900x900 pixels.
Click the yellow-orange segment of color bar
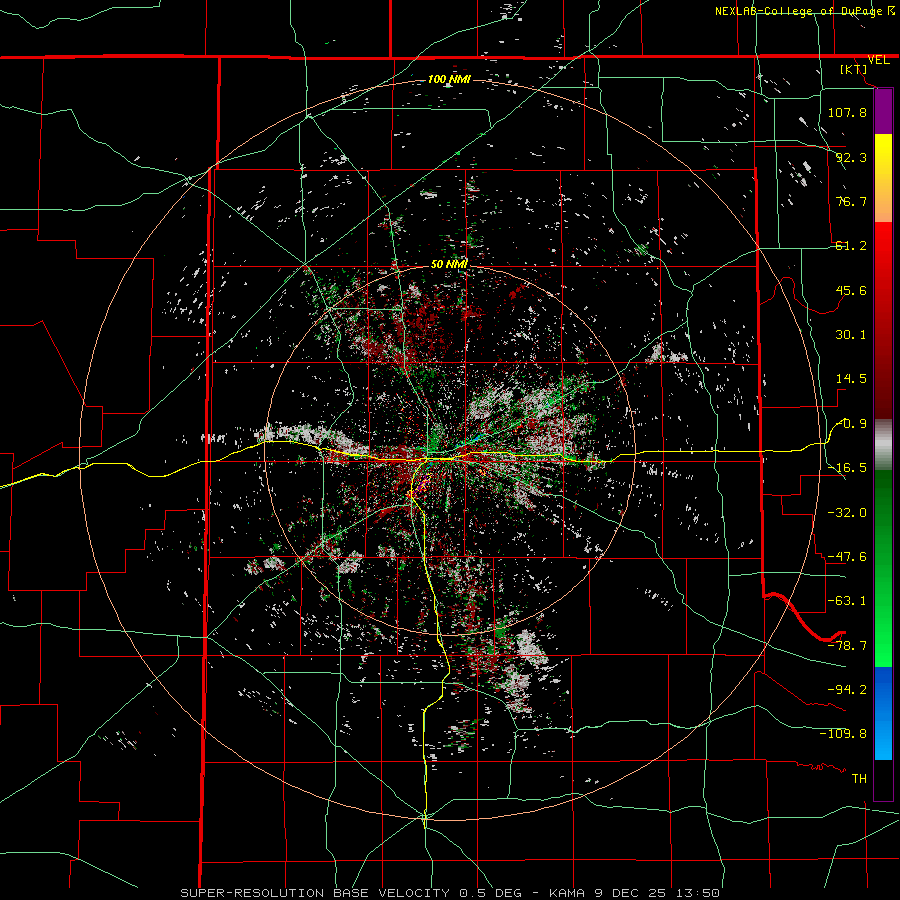[883, 178]
